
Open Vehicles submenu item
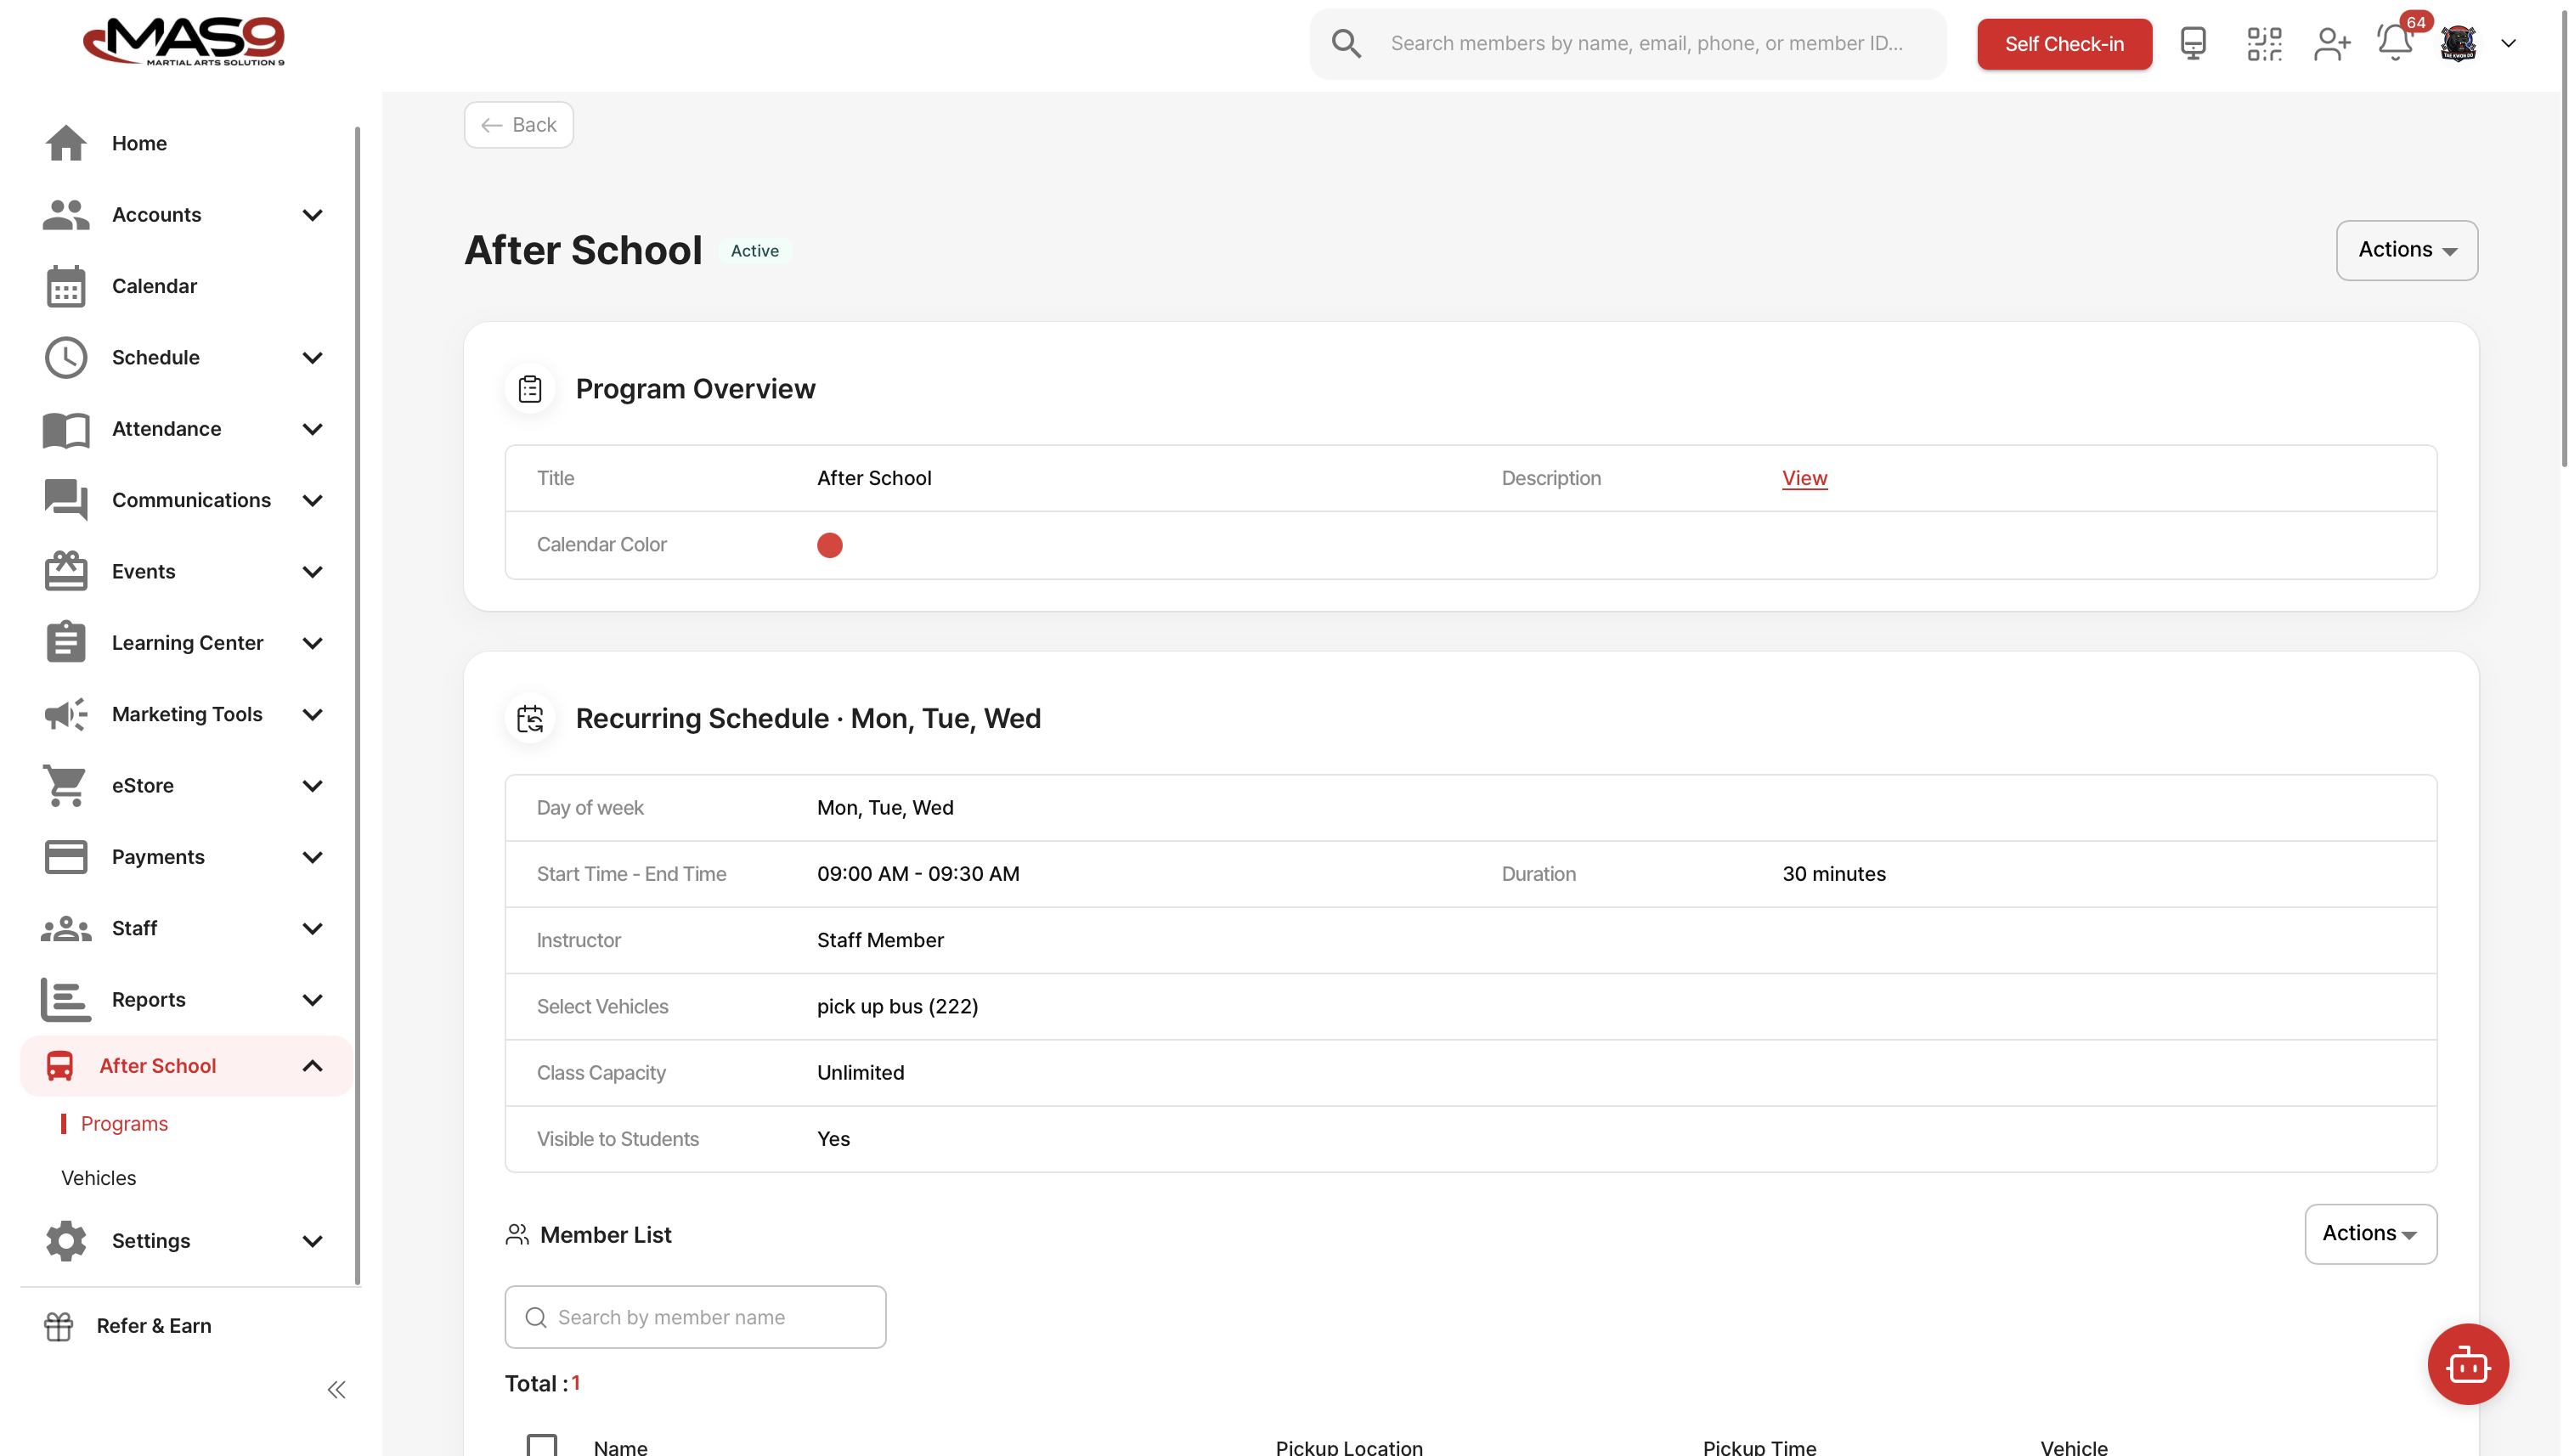coord(98,1178)
